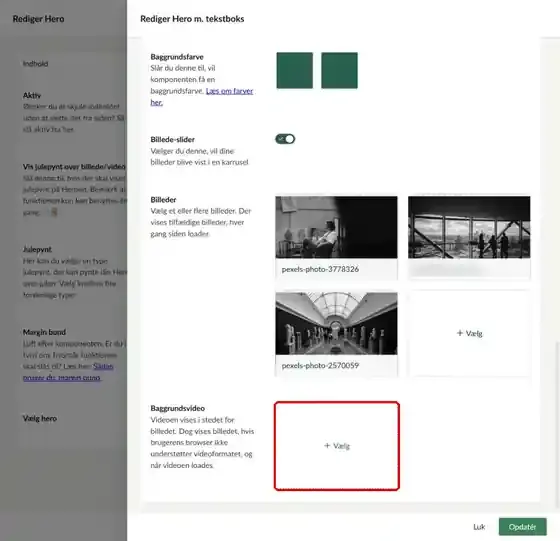Open the margin bund help link
560x541 pixels.
68,372
